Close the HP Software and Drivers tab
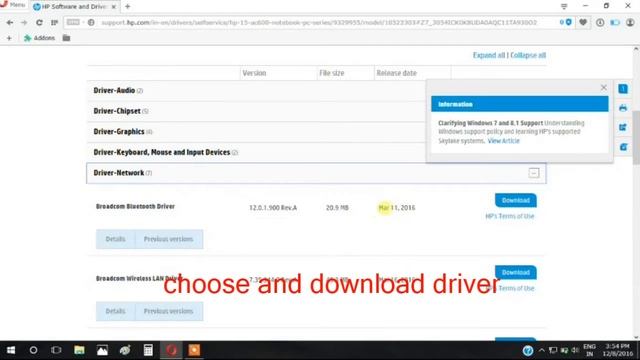 pyautogui.click(x=113, y=7)
